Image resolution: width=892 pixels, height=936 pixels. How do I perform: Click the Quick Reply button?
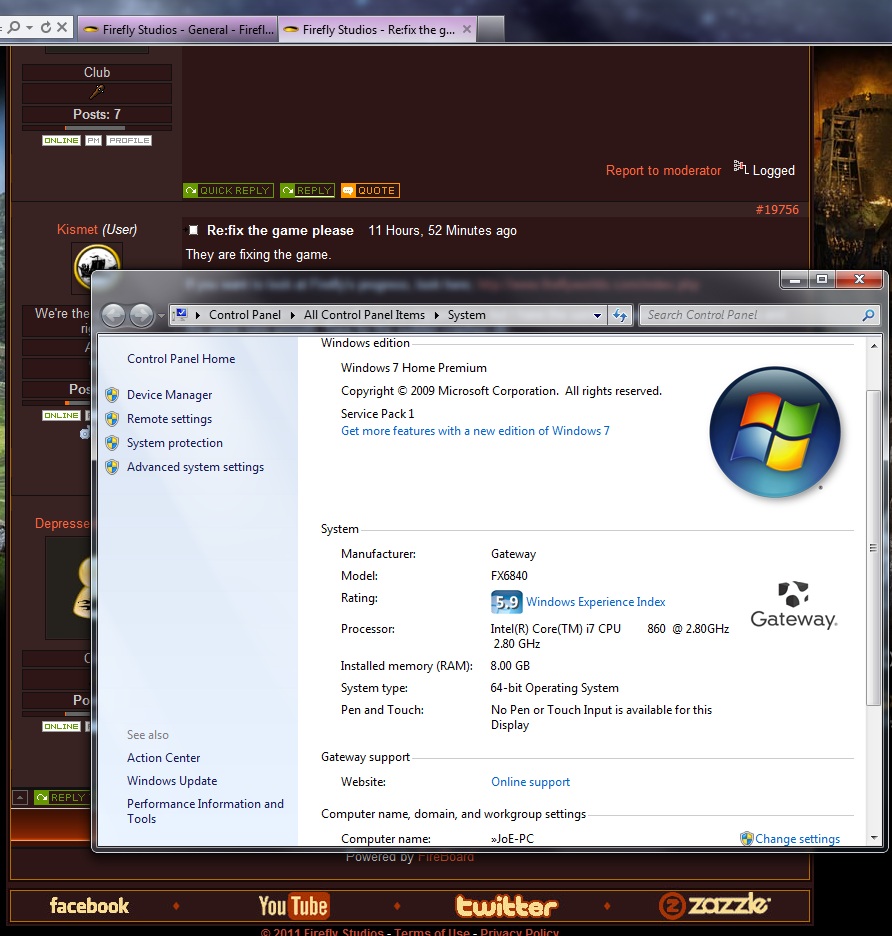click(228, 190)
